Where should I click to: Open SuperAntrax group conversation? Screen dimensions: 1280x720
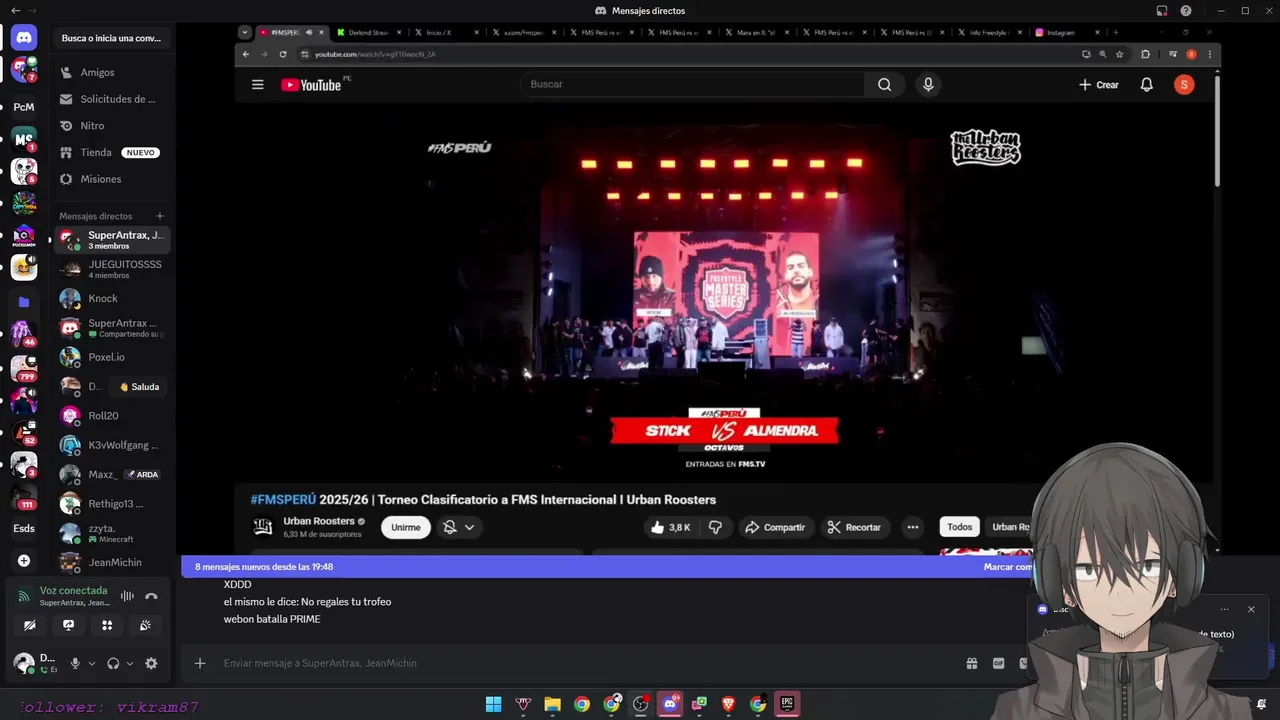[111, 240]
